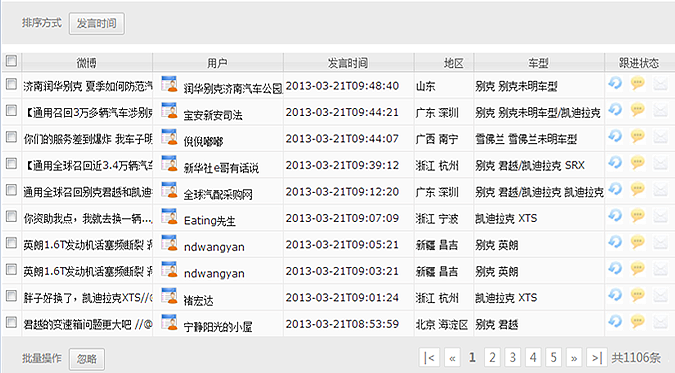
Task: Click comment bubble in Eating先生 row
Action: pos(638,215)
